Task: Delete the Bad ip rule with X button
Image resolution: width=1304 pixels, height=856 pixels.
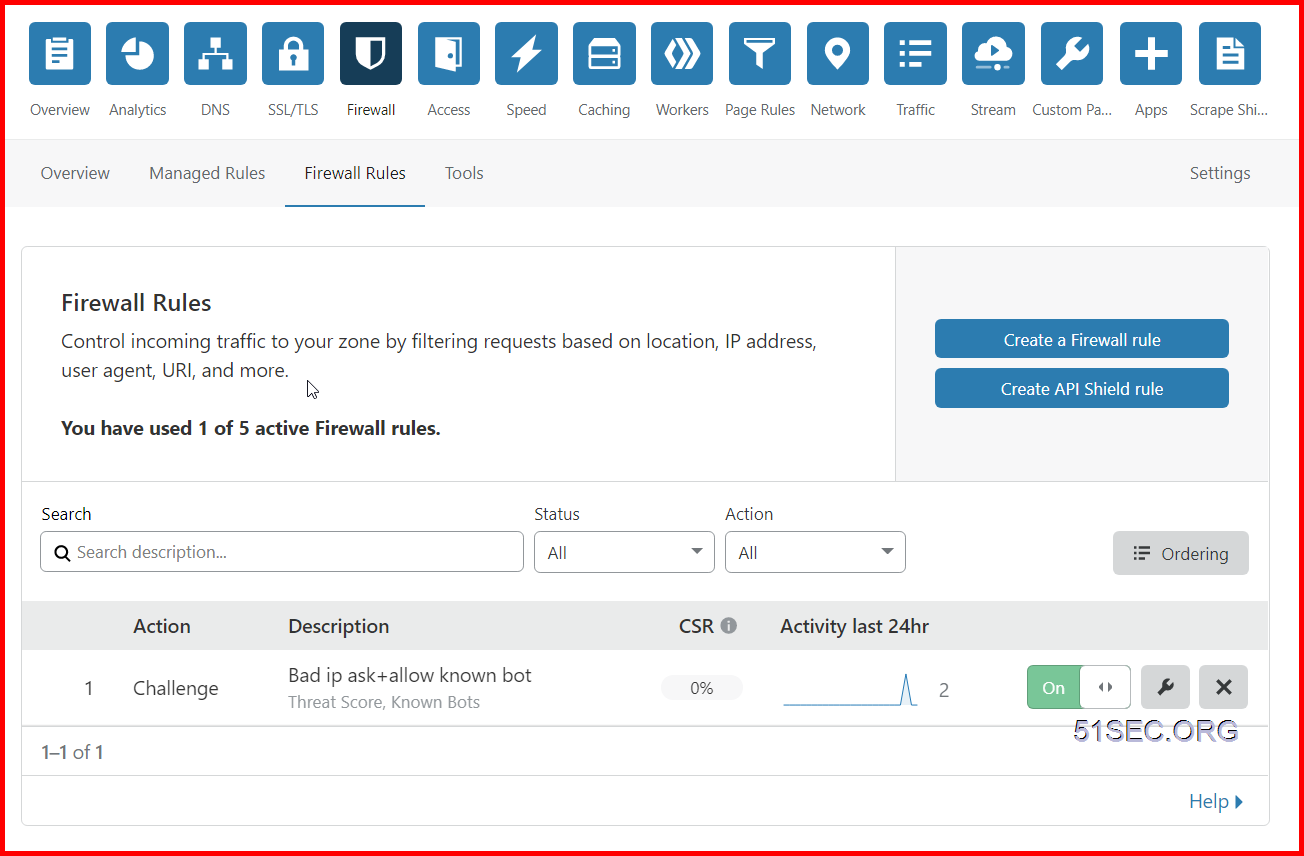Action: (x=1223, y=687)
